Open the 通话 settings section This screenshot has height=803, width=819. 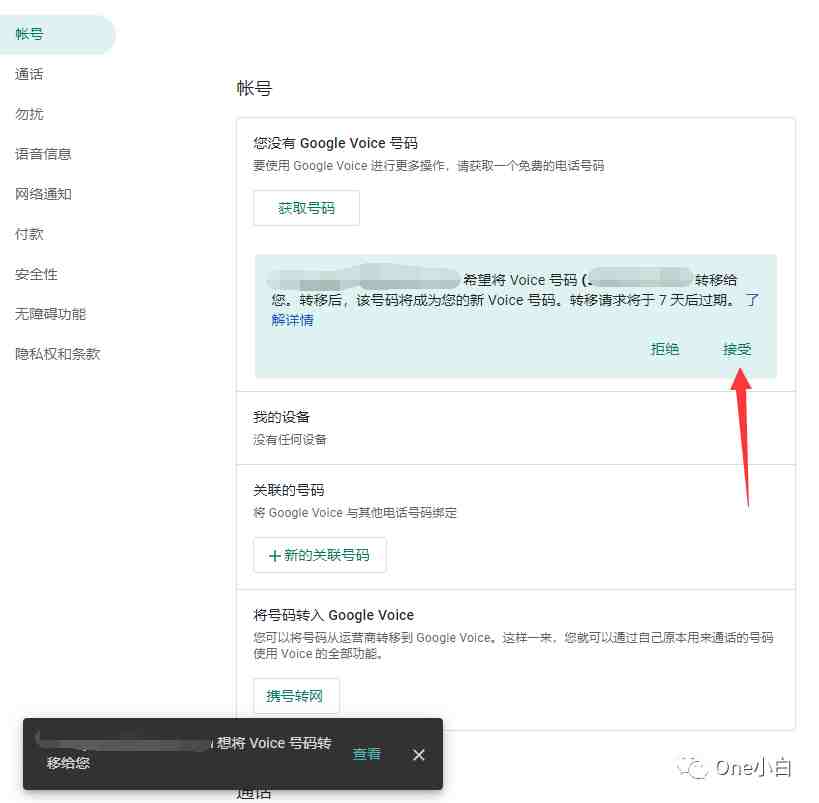30,74
